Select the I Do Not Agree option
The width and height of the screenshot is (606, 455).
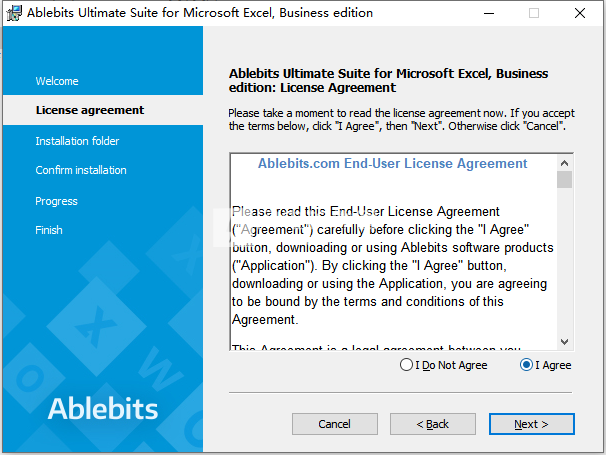[x=444, y=365]
